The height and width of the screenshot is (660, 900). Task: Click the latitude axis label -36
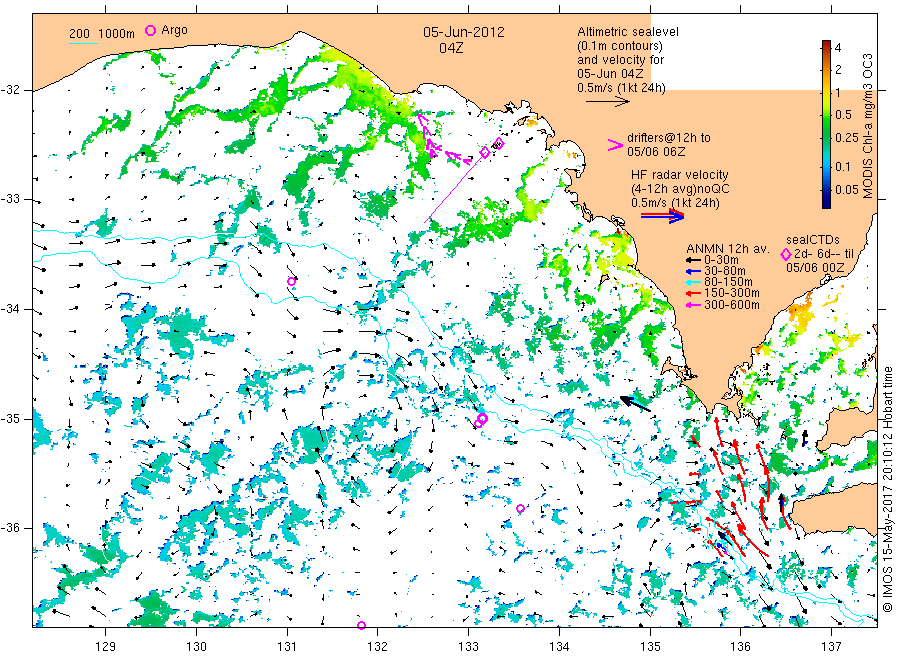[10, 528]
